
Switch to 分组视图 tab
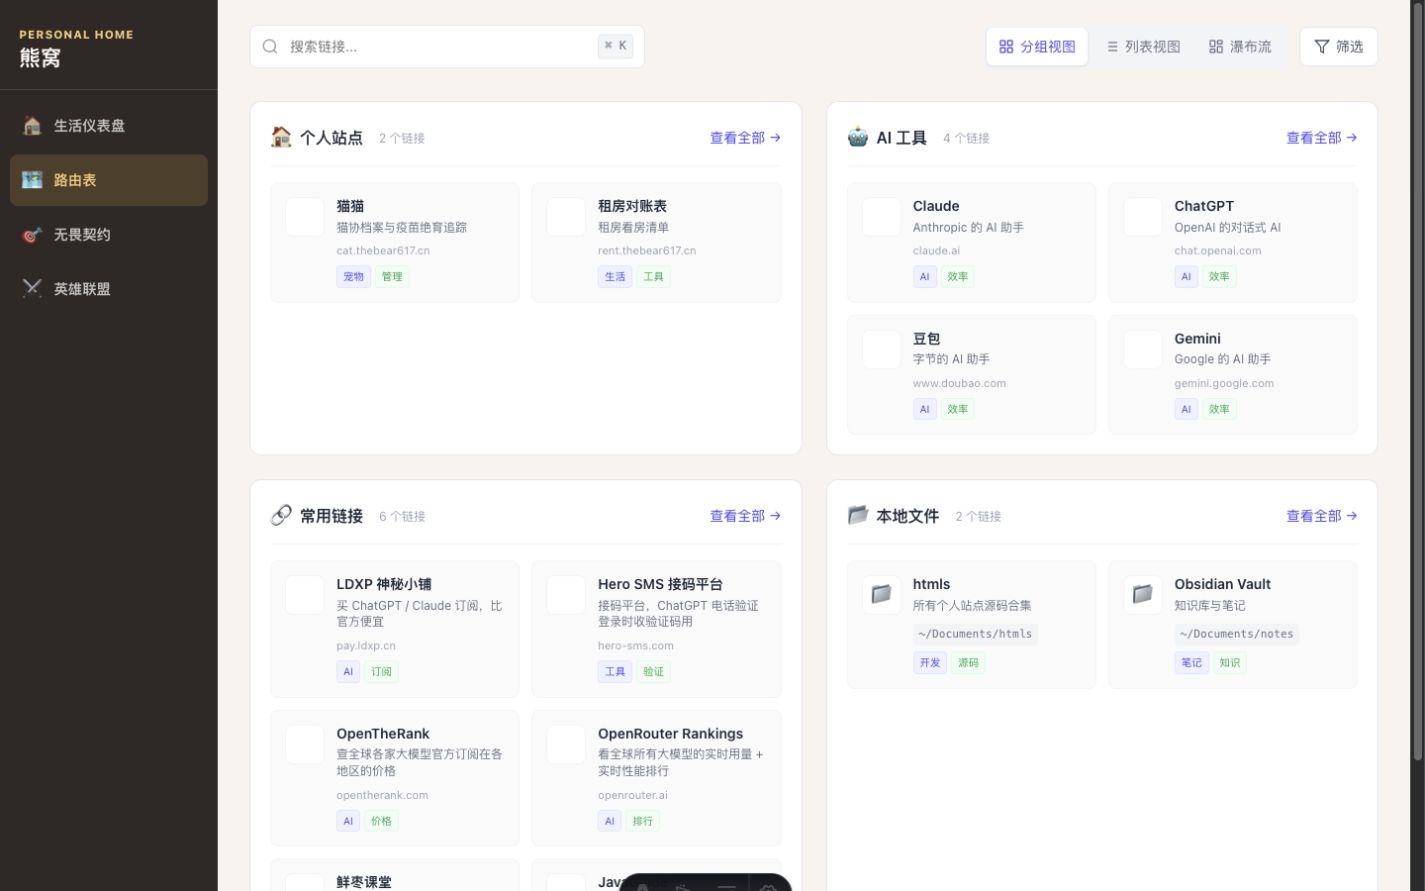coord(1037,46)
